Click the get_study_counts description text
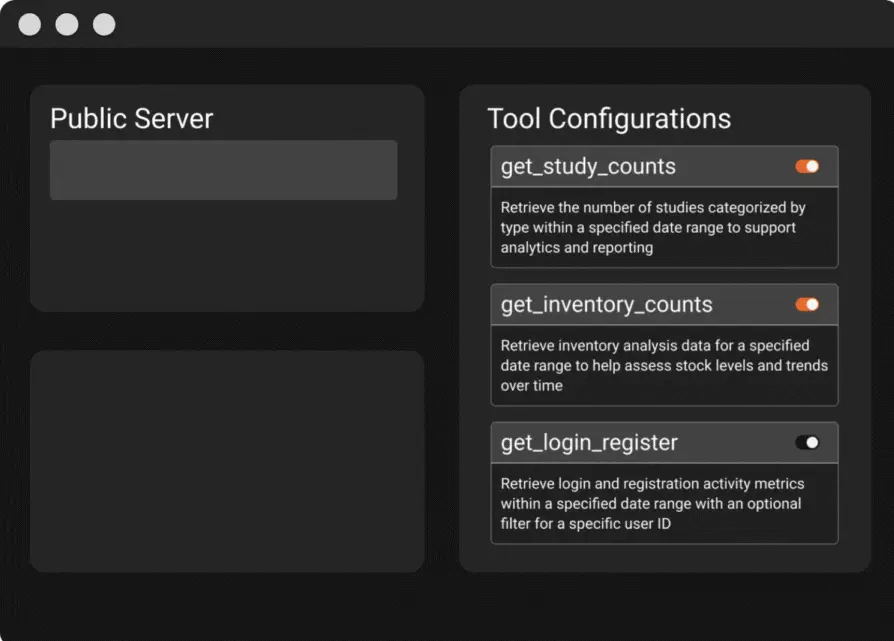The width and height of the screenshot is (894, 641). (653, 228)
